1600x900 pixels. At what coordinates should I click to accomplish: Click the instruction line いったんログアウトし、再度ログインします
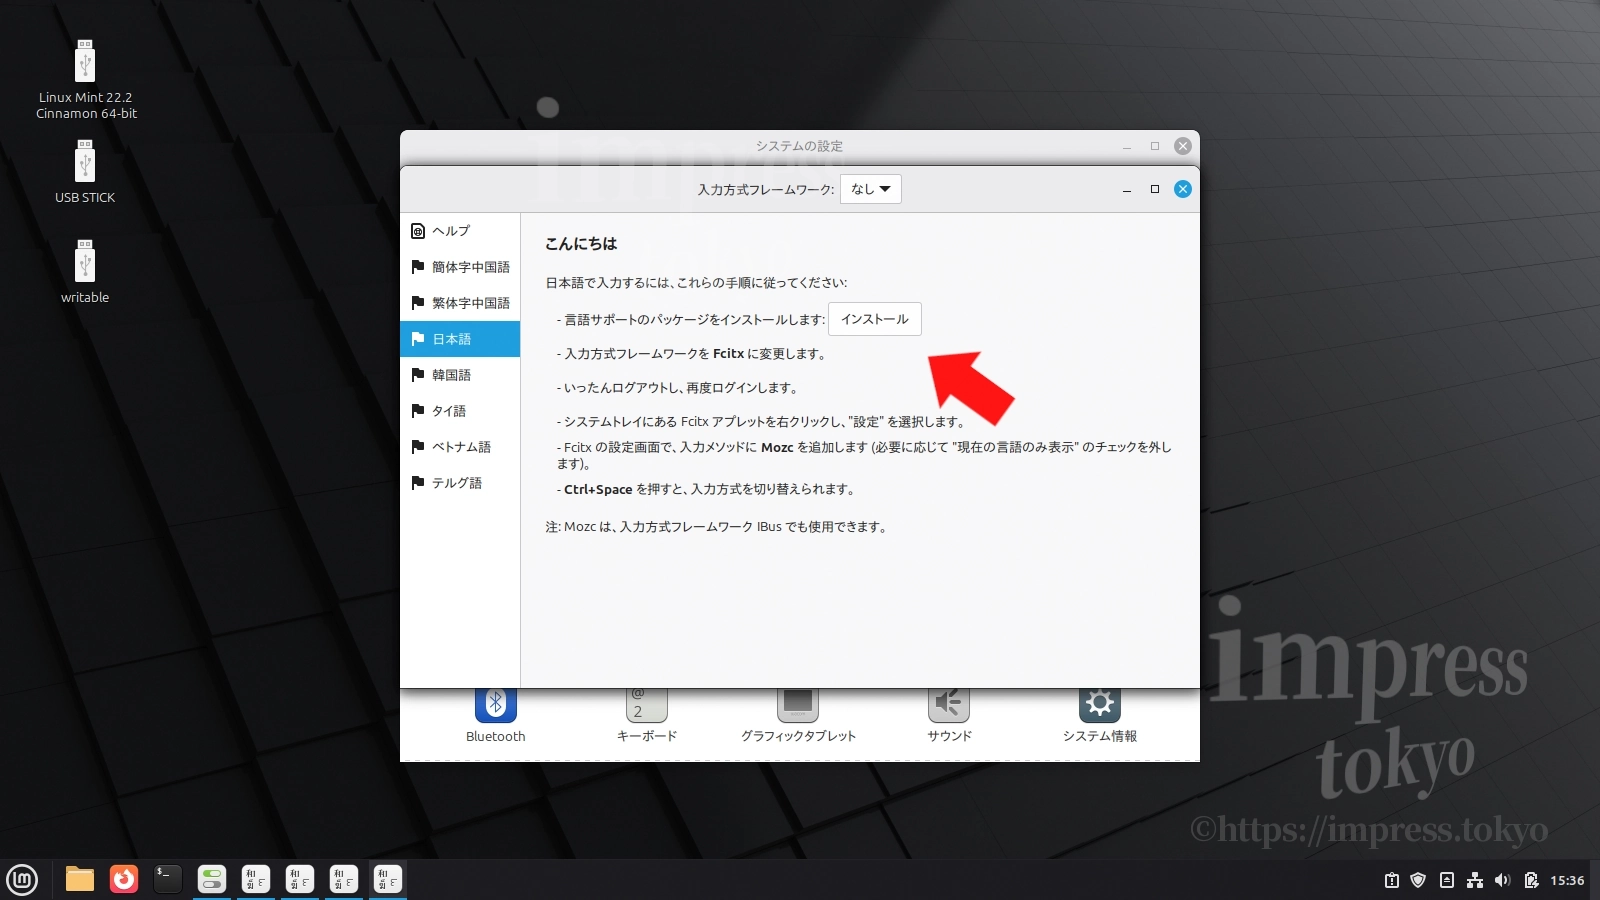click(678, 387)
